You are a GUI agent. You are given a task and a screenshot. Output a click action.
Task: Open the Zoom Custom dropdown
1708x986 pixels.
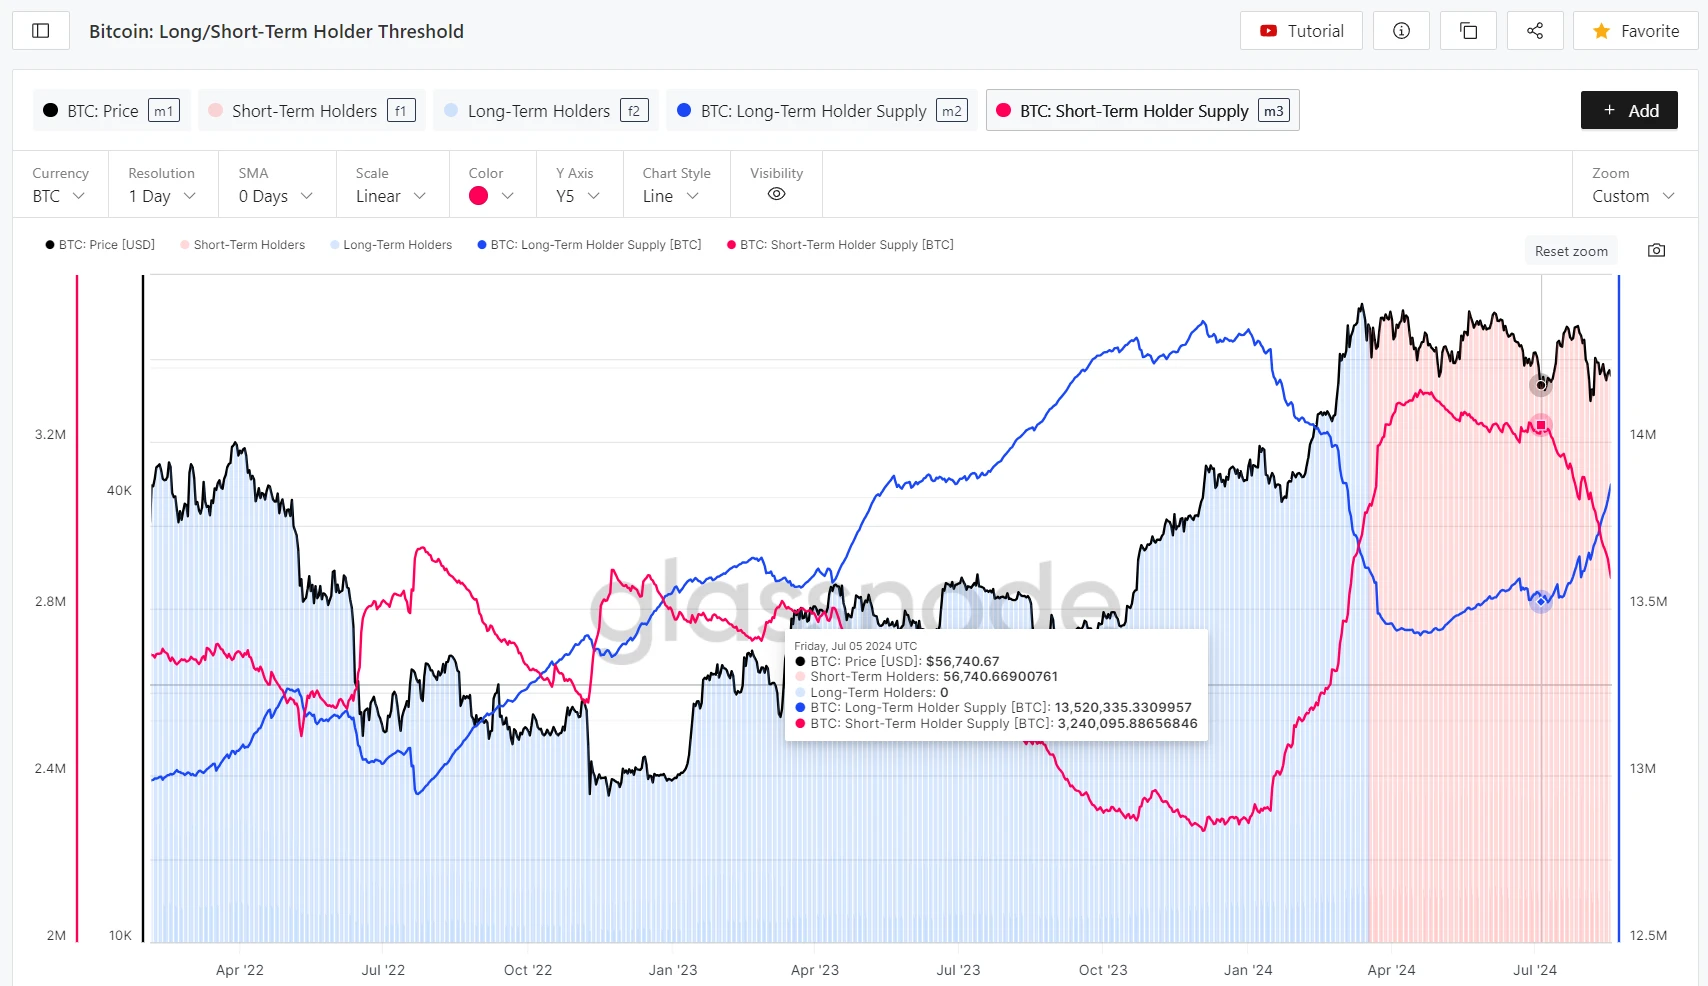pyautogui.click(x=1632, y=196)
